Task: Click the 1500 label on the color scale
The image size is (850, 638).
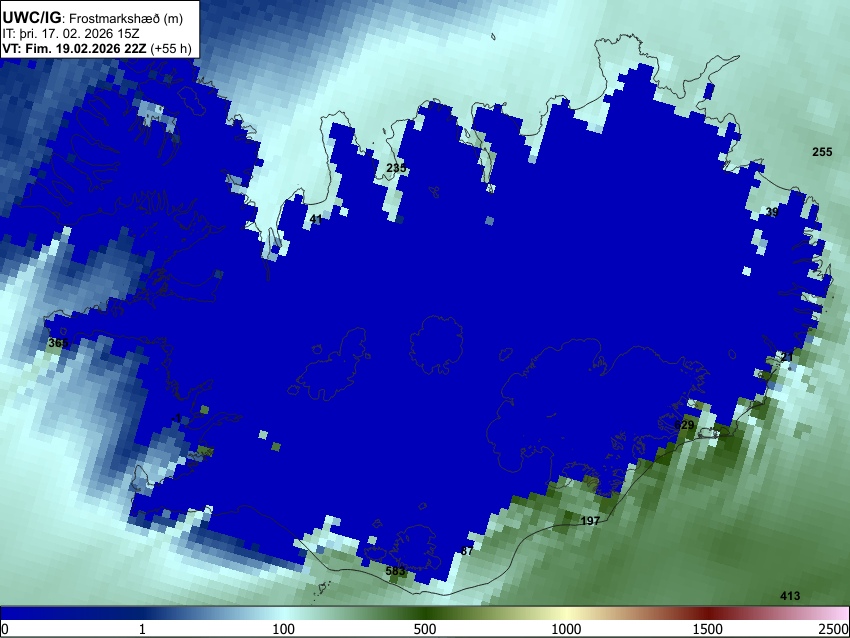Action: (708, 629)
